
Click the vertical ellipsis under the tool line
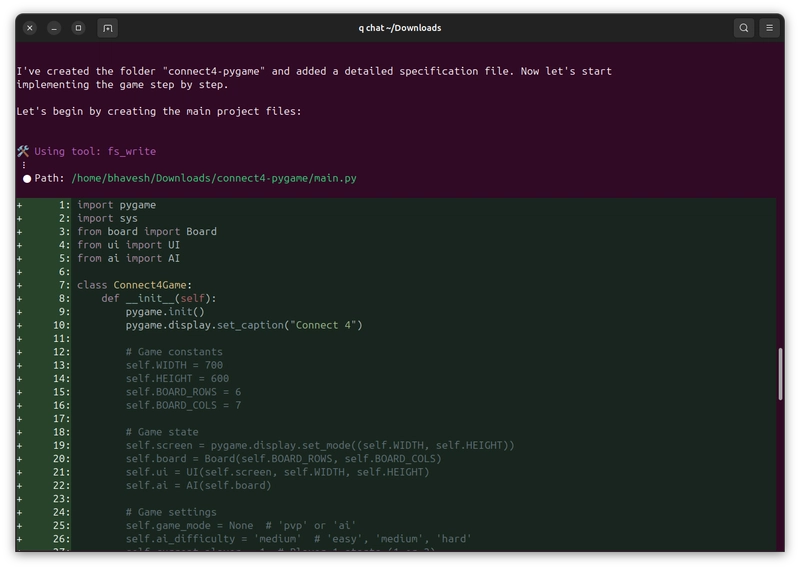point(23,165)
